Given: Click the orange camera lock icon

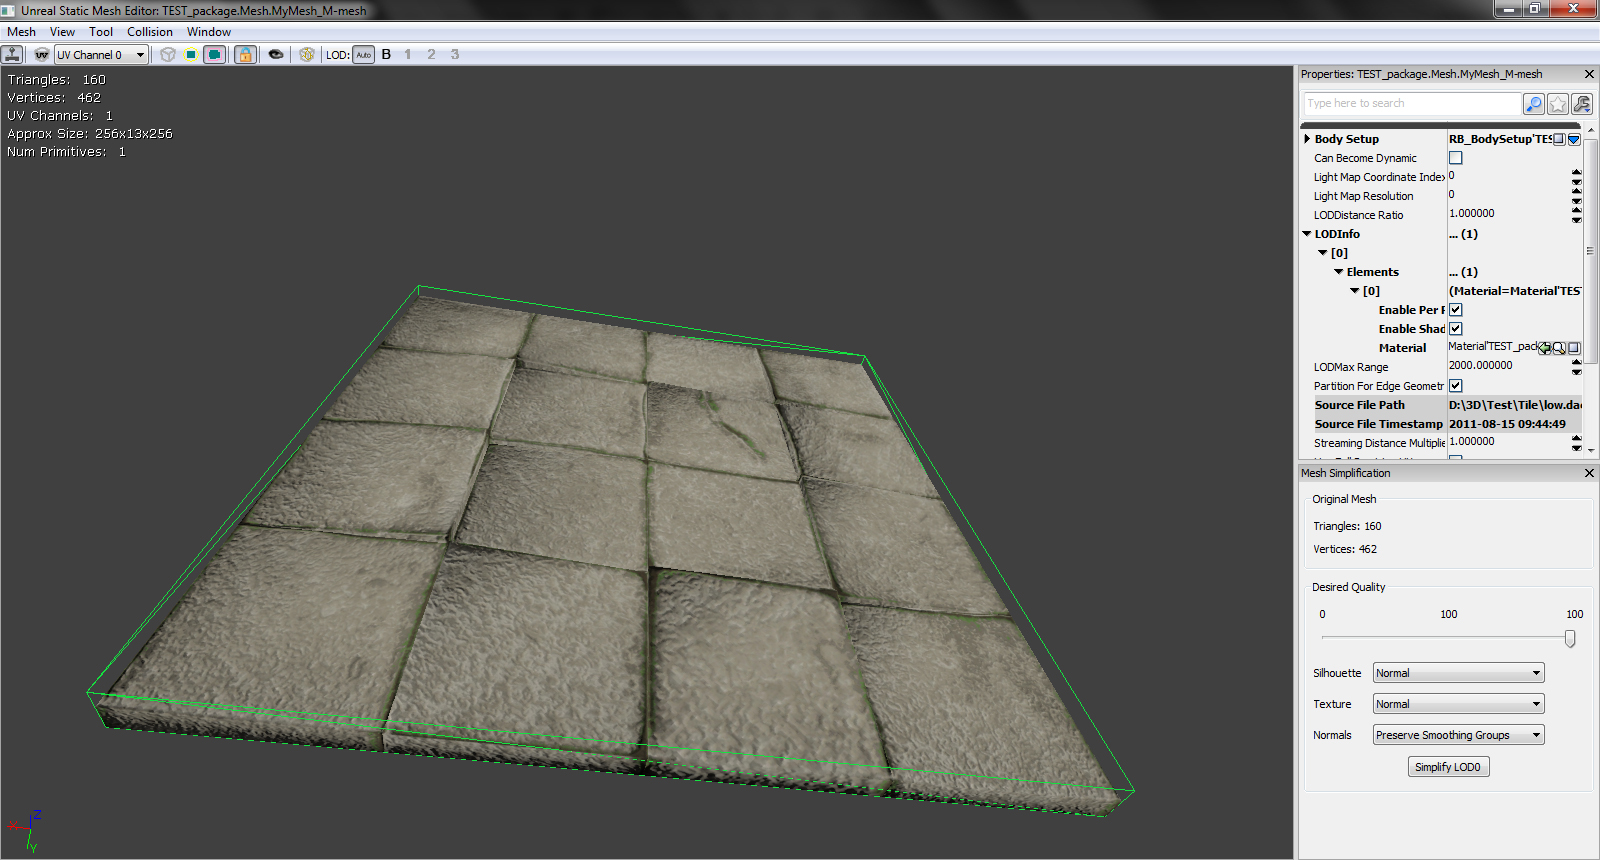Looking at the screenshot, I should (245, 55).
